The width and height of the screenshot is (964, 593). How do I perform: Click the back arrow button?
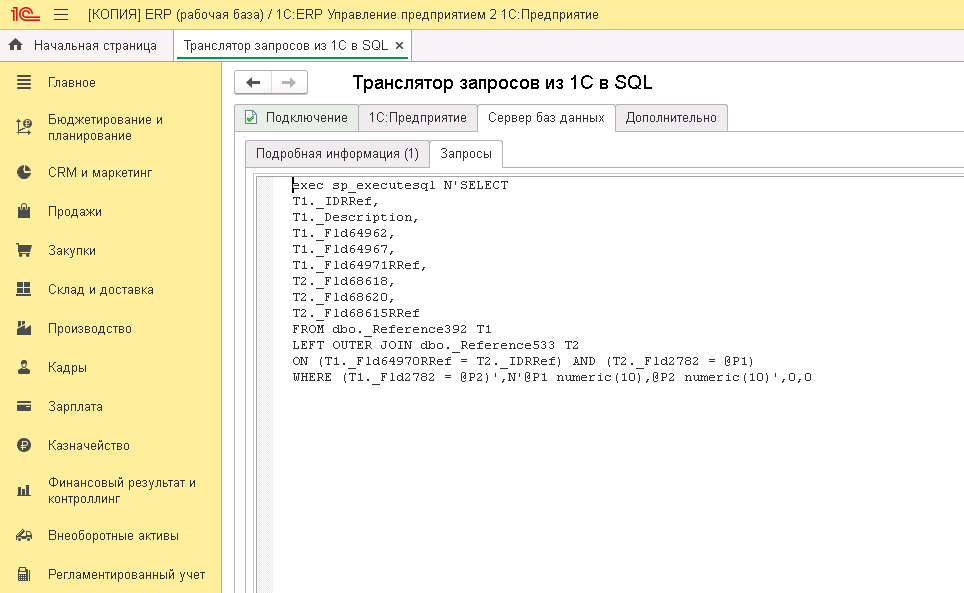[253, 82]
